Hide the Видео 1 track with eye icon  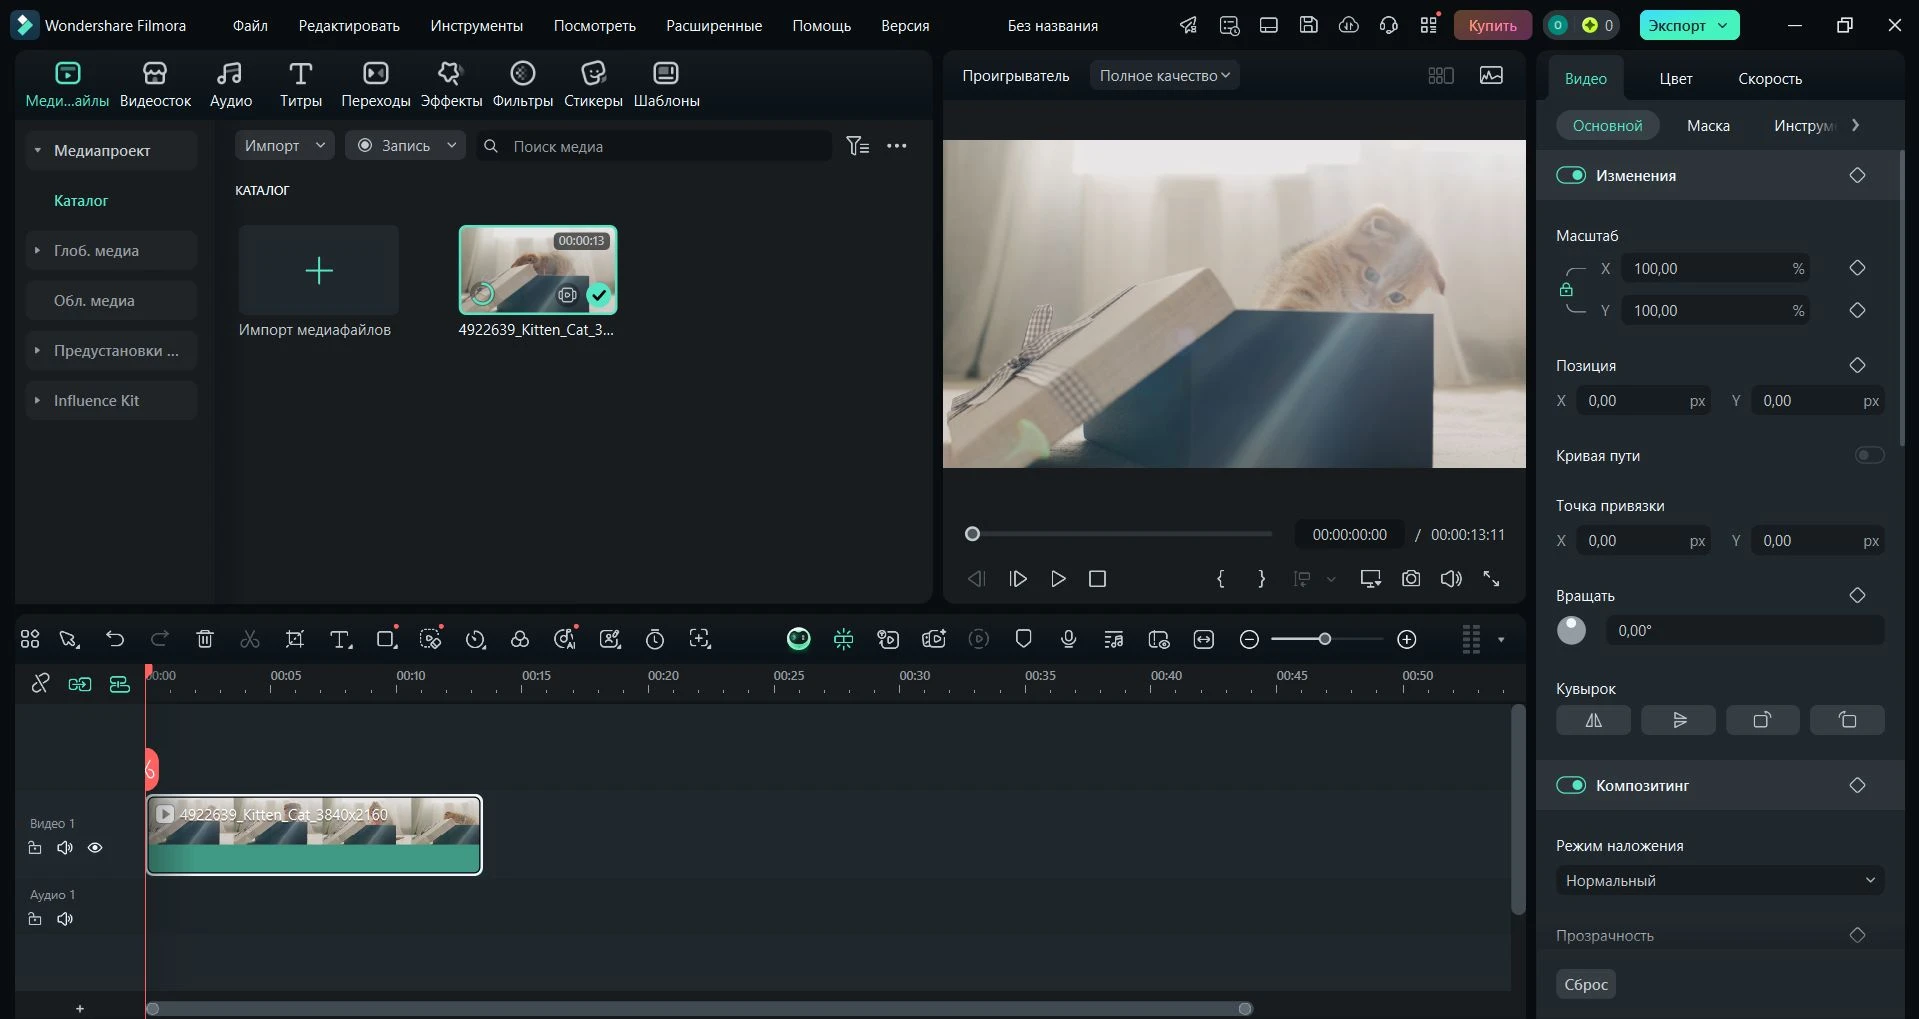pos(95,848)
